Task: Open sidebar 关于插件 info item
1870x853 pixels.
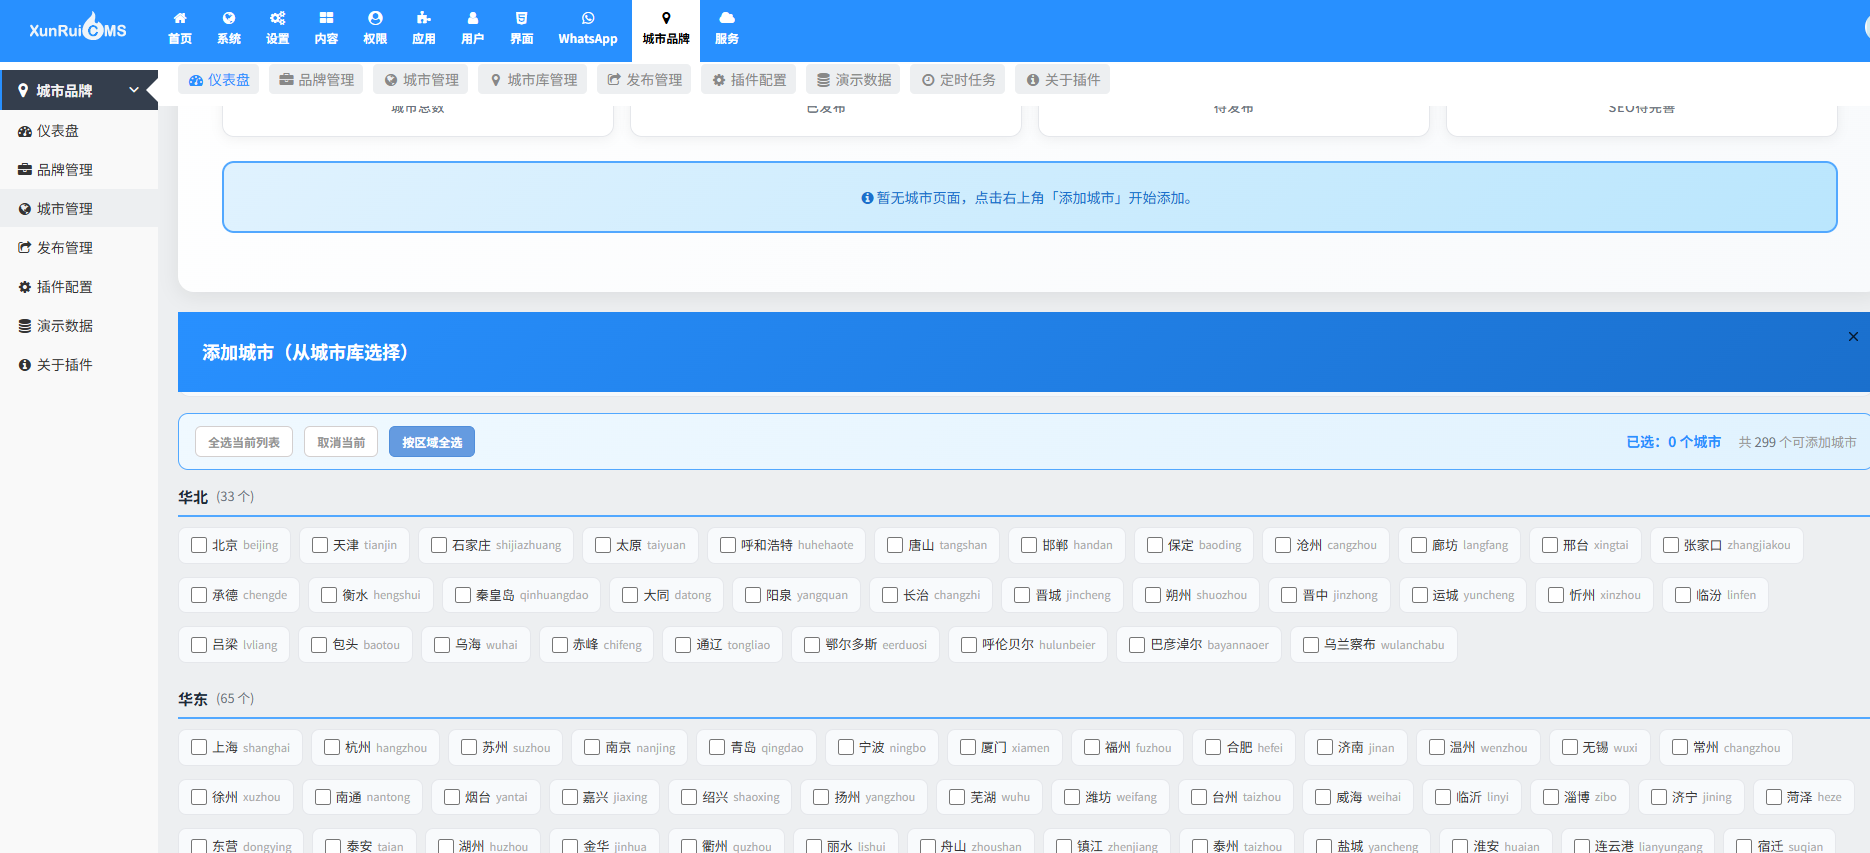Action: click(x=79, y=365)
